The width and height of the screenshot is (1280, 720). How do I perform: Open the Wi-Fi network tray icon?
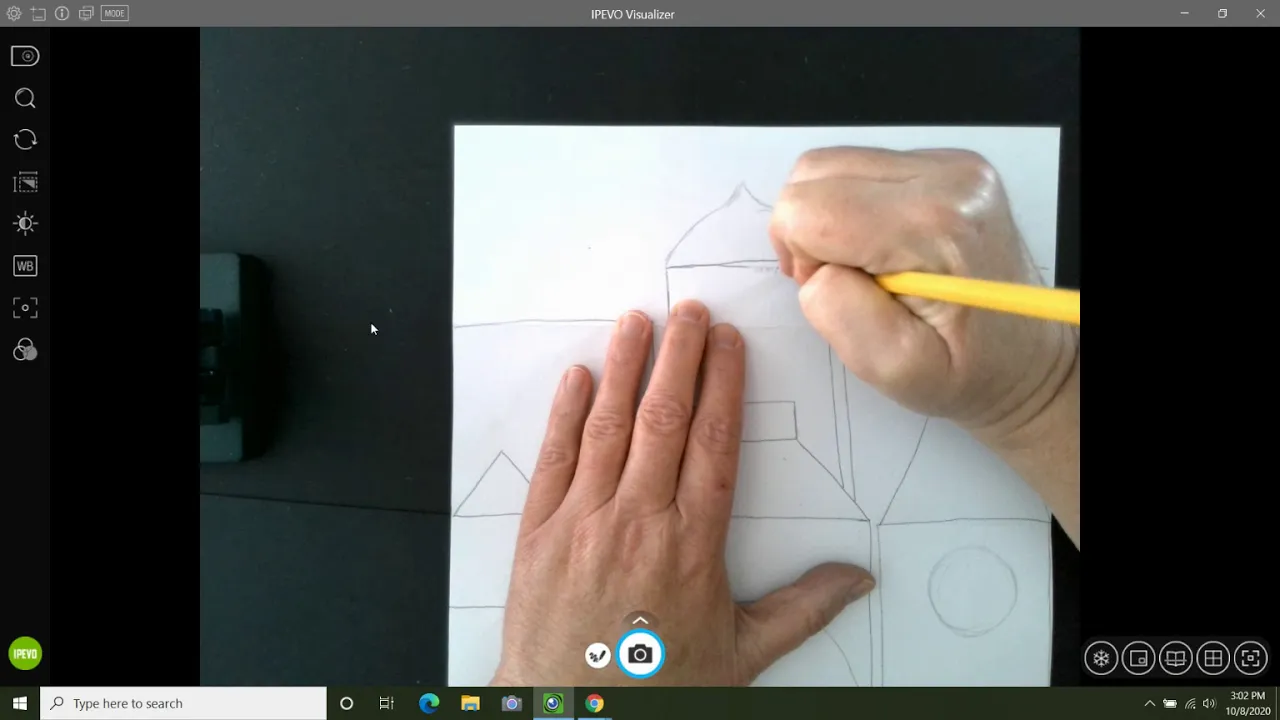[x=1190, y=703]
